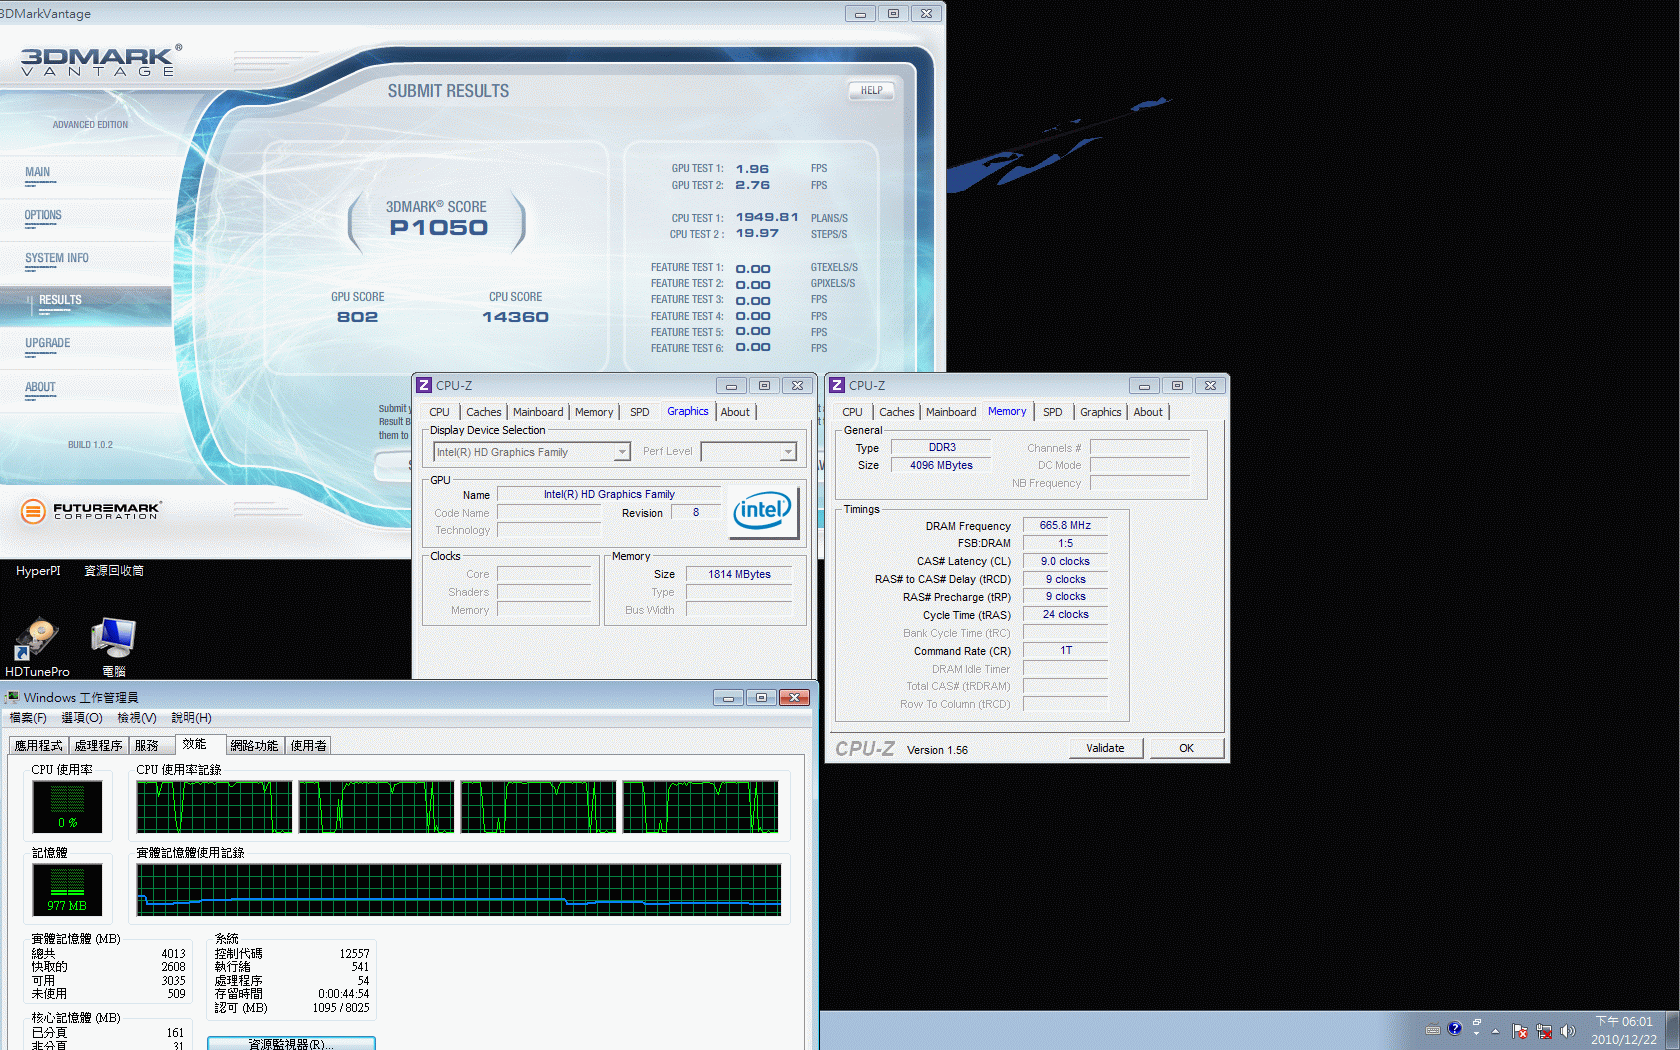Click the CPU-Z logo icon in Graphics window title

pyautogui.click(x=424, y=386)
